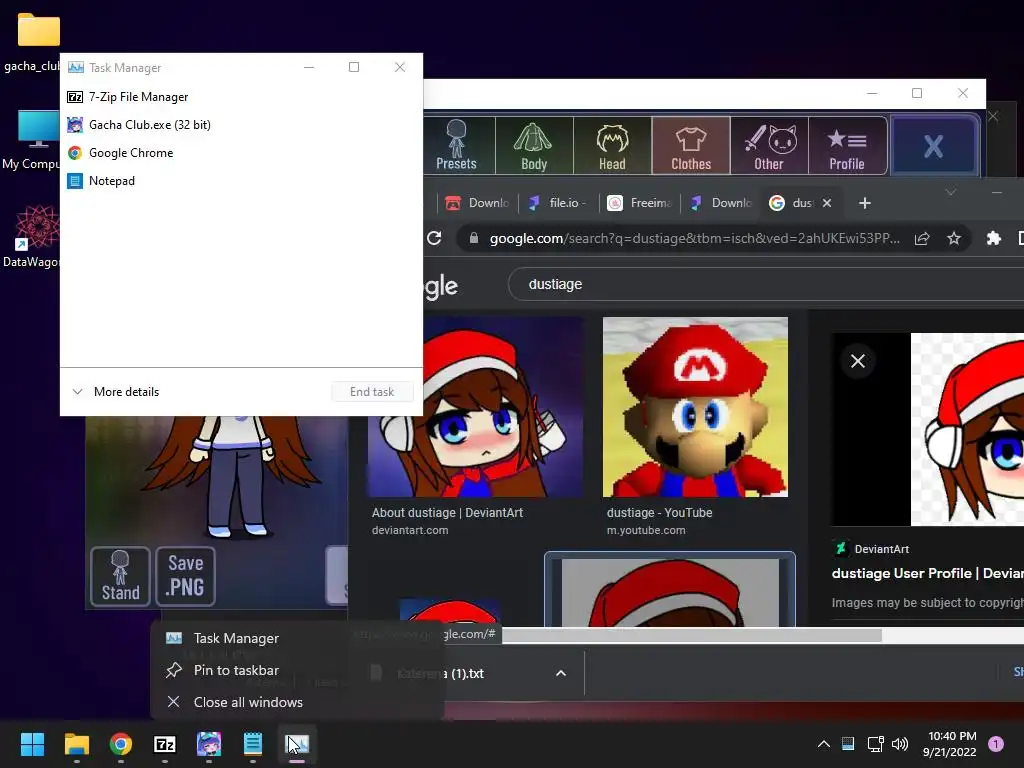Image resolution: width=1024 pixels, height=768 pixels.
Task: Switch to the first Downlo Chrome tab
Action: pos(477,203)
